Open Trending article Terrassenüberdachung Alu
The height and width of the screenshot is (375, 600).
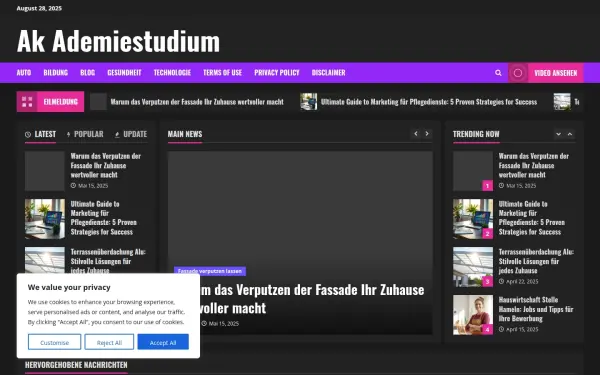point(536,261)
